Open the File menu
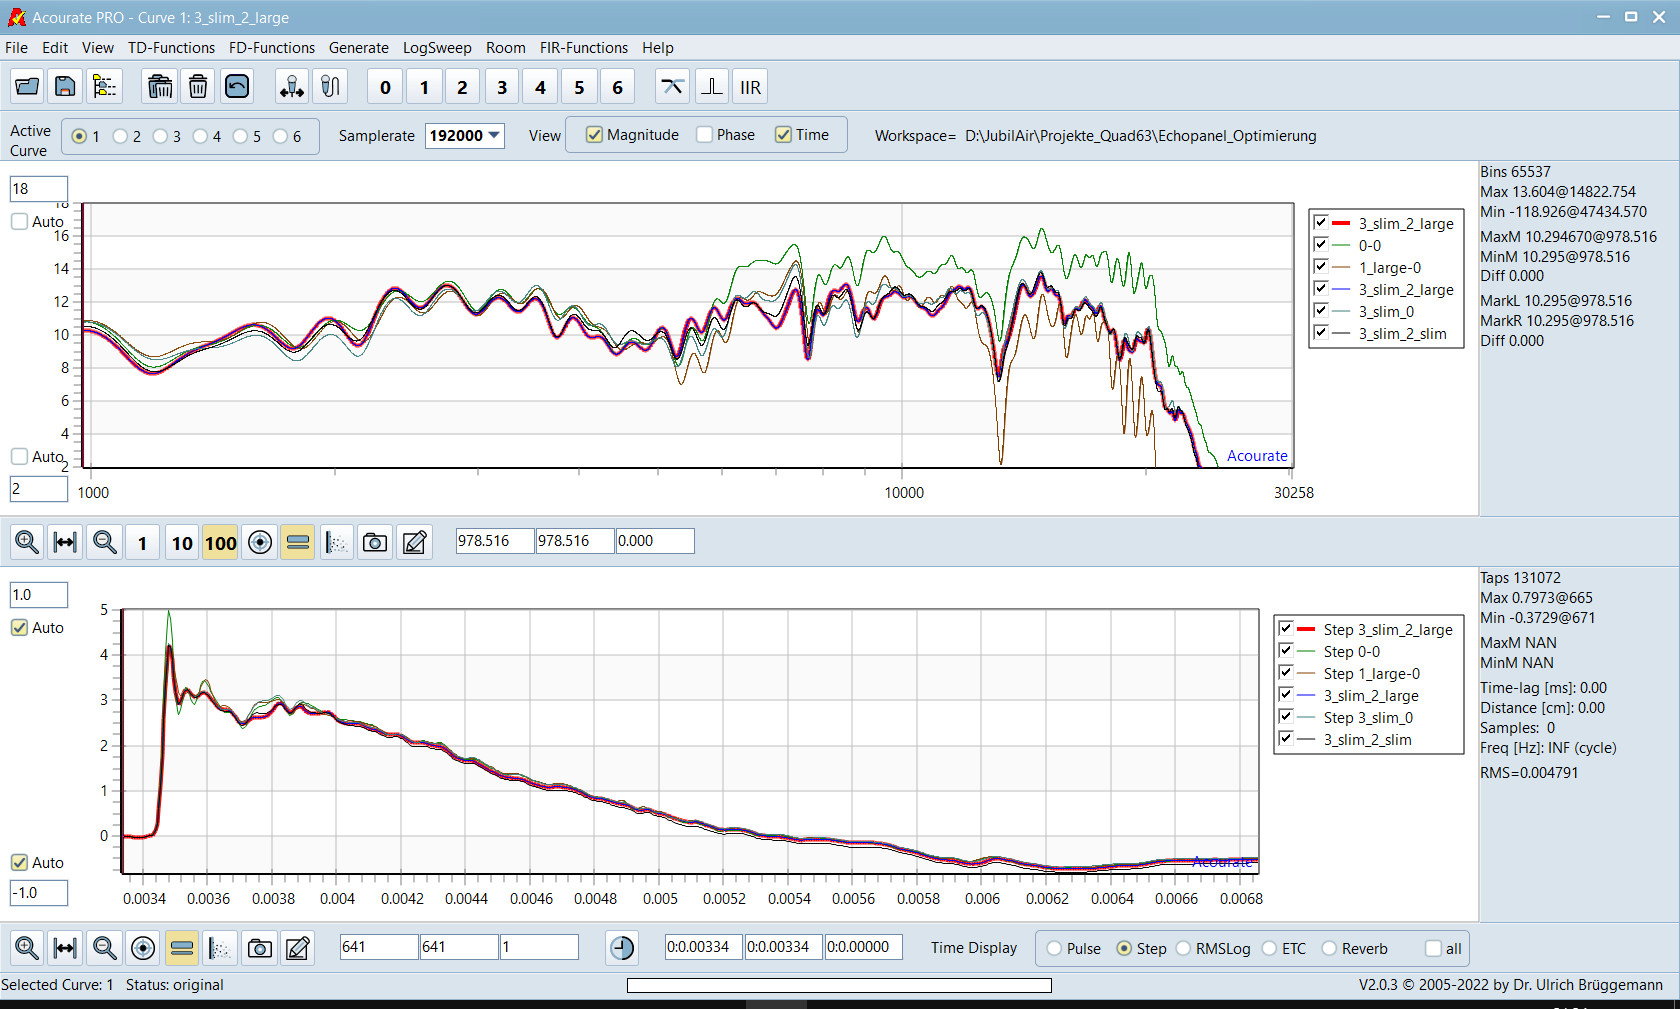 pos(16,47)
